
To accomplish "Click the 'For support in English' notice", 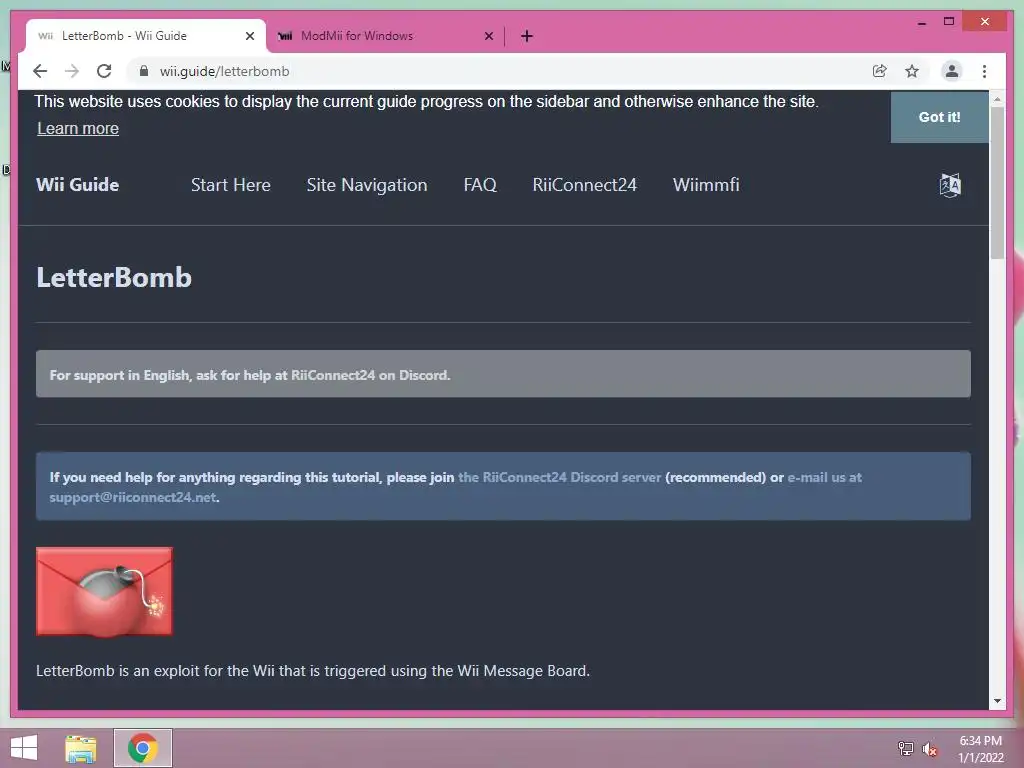I will [503, 374].
